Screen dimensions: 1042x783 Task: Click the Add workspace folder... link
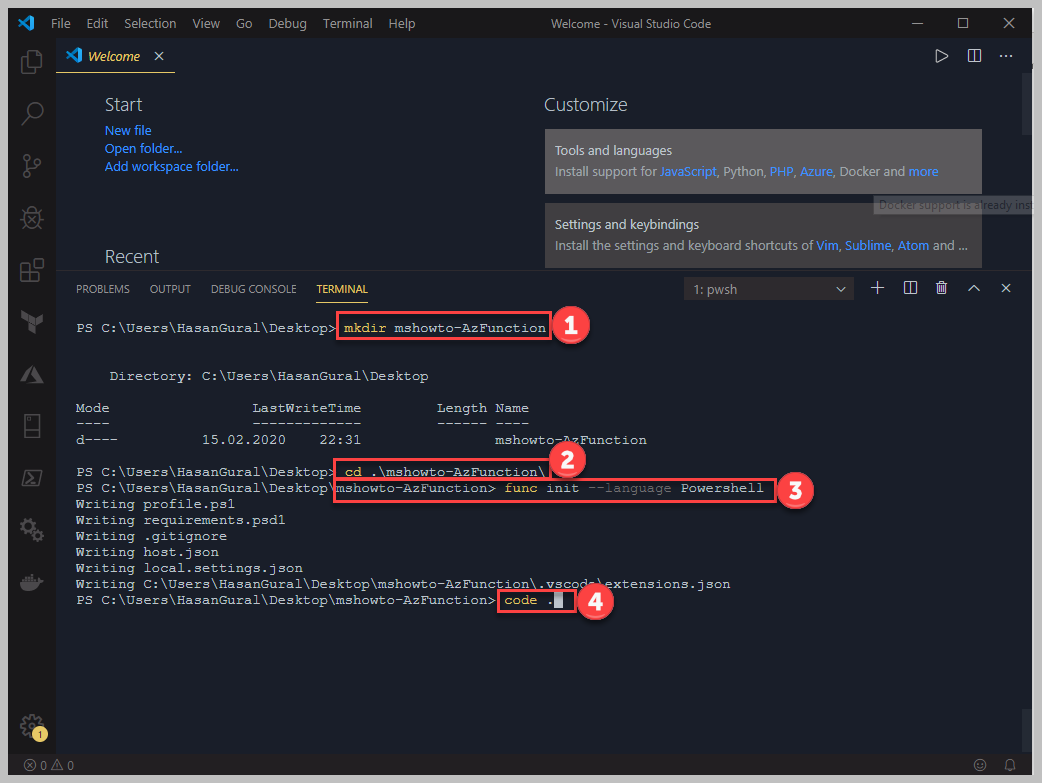pos(171,166)
